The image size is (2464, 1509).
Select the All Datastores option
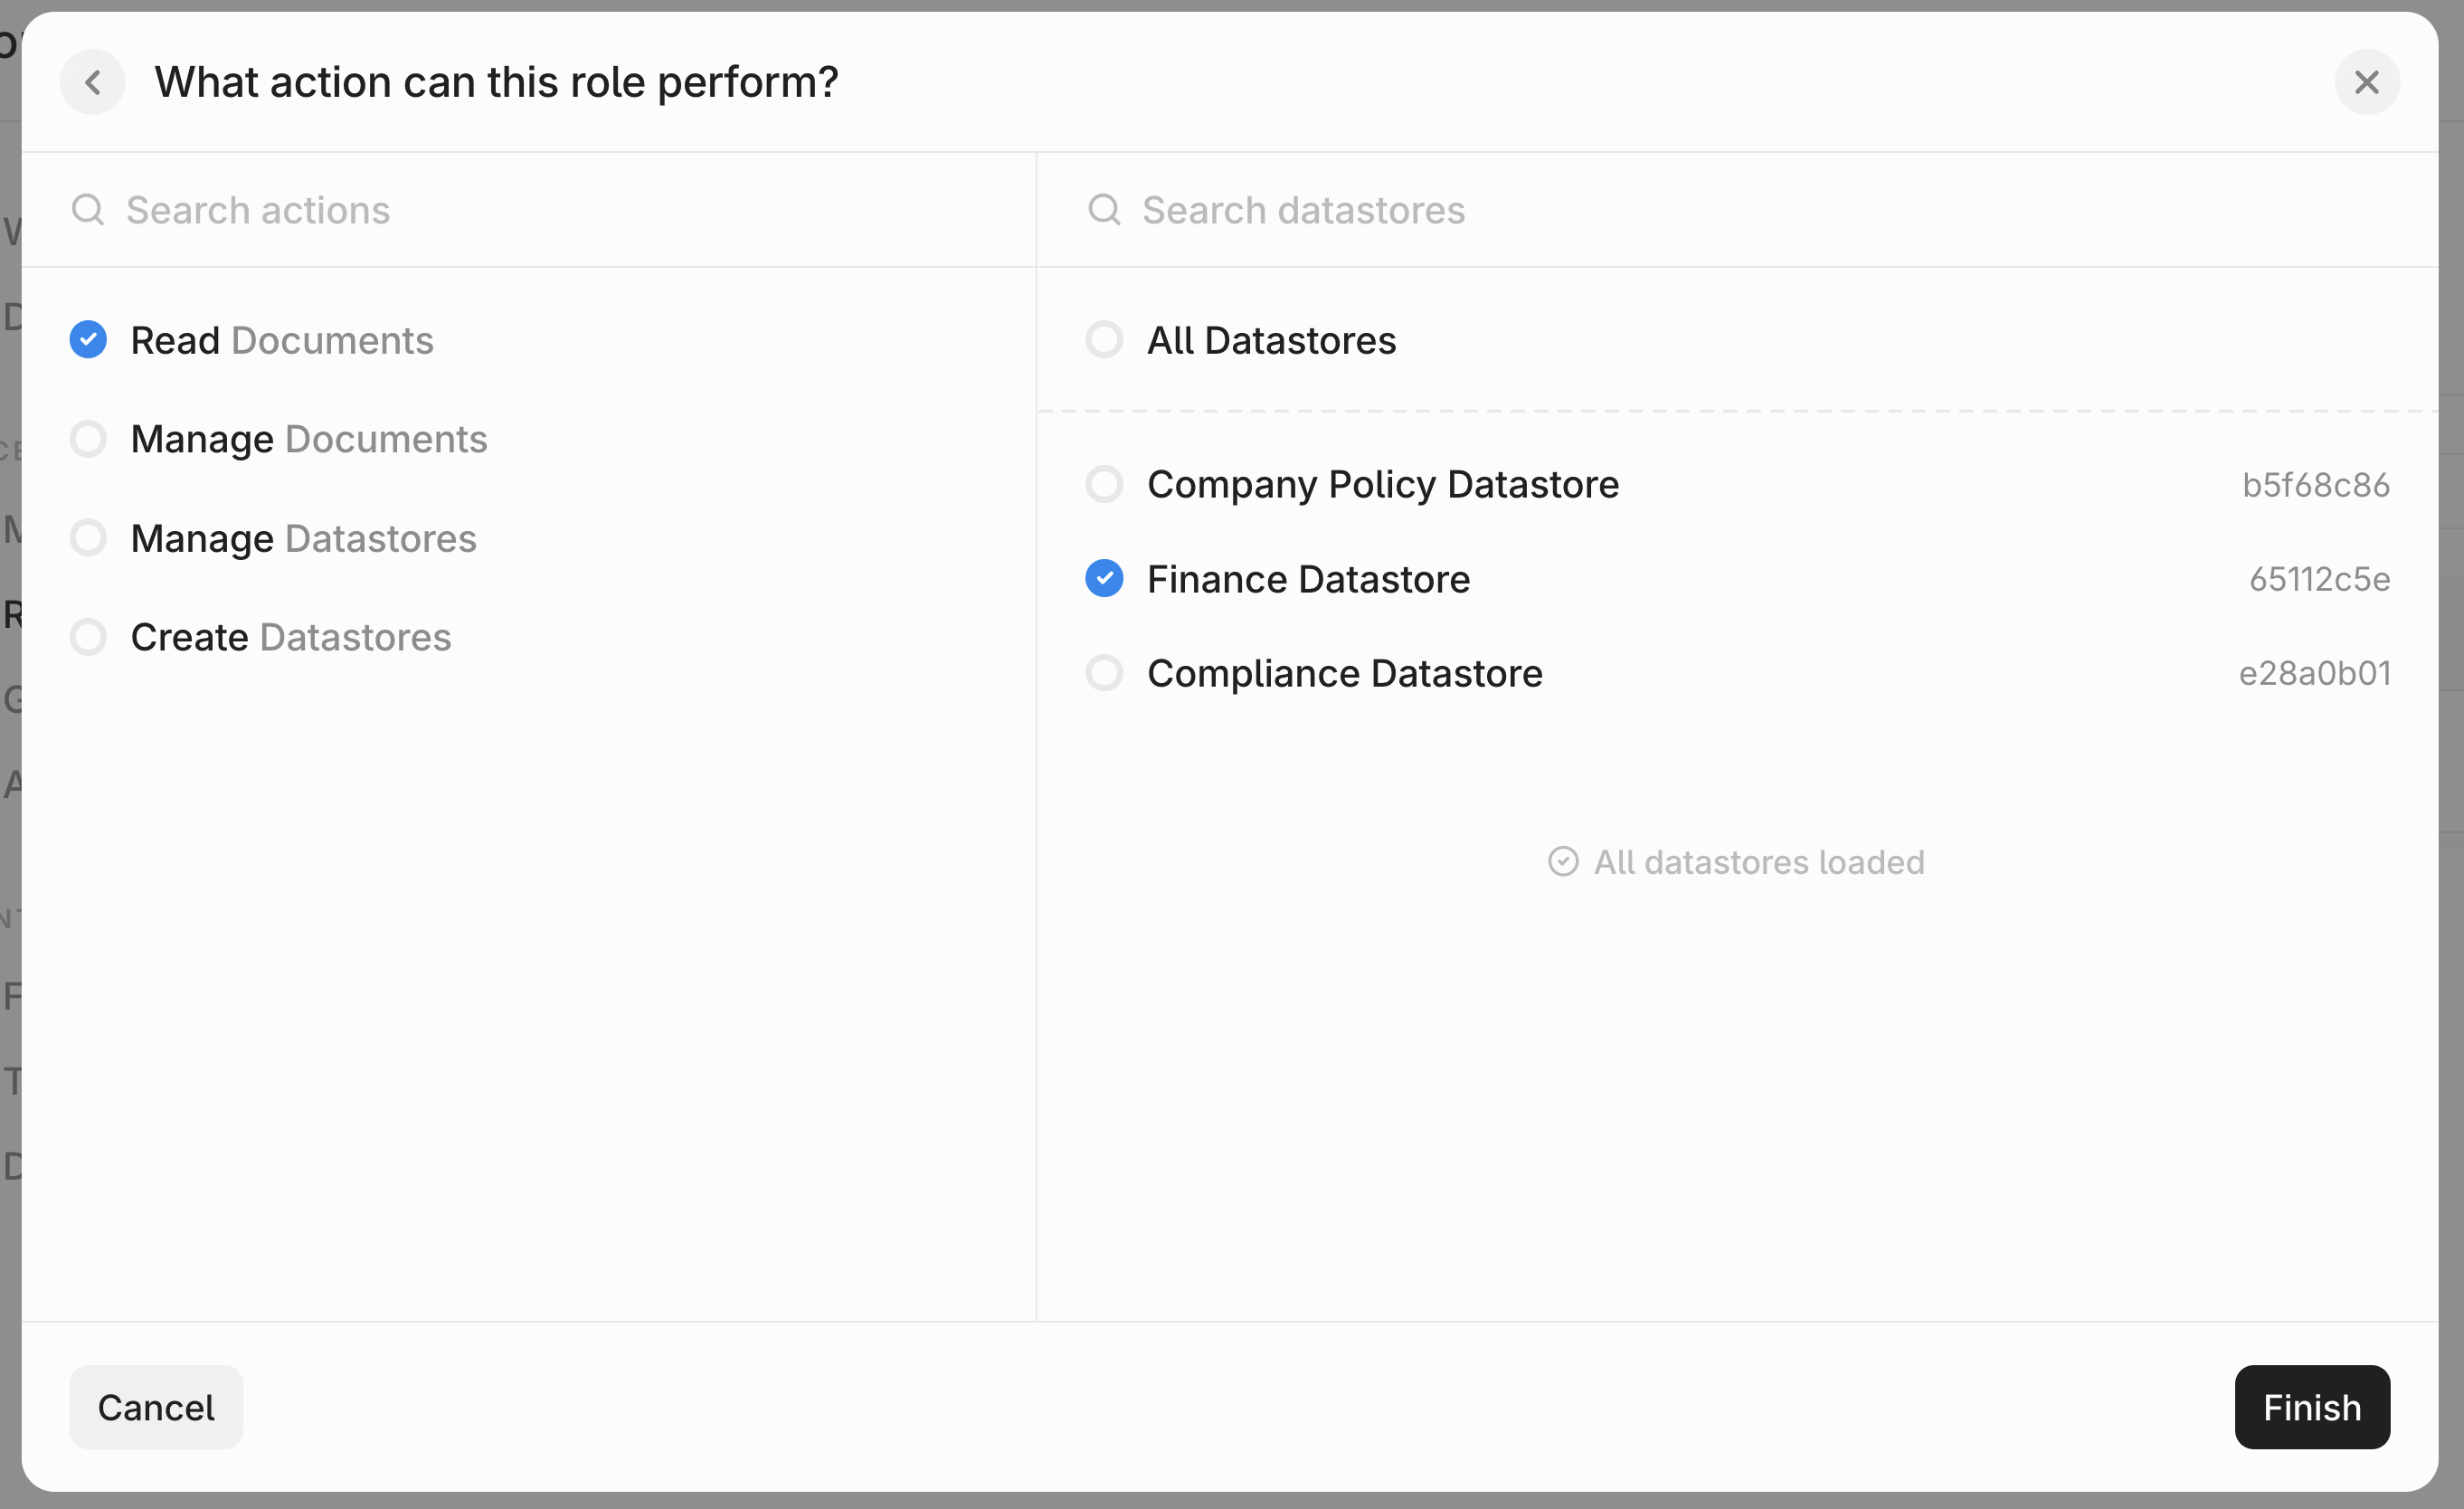click(x=1104, y=340)
